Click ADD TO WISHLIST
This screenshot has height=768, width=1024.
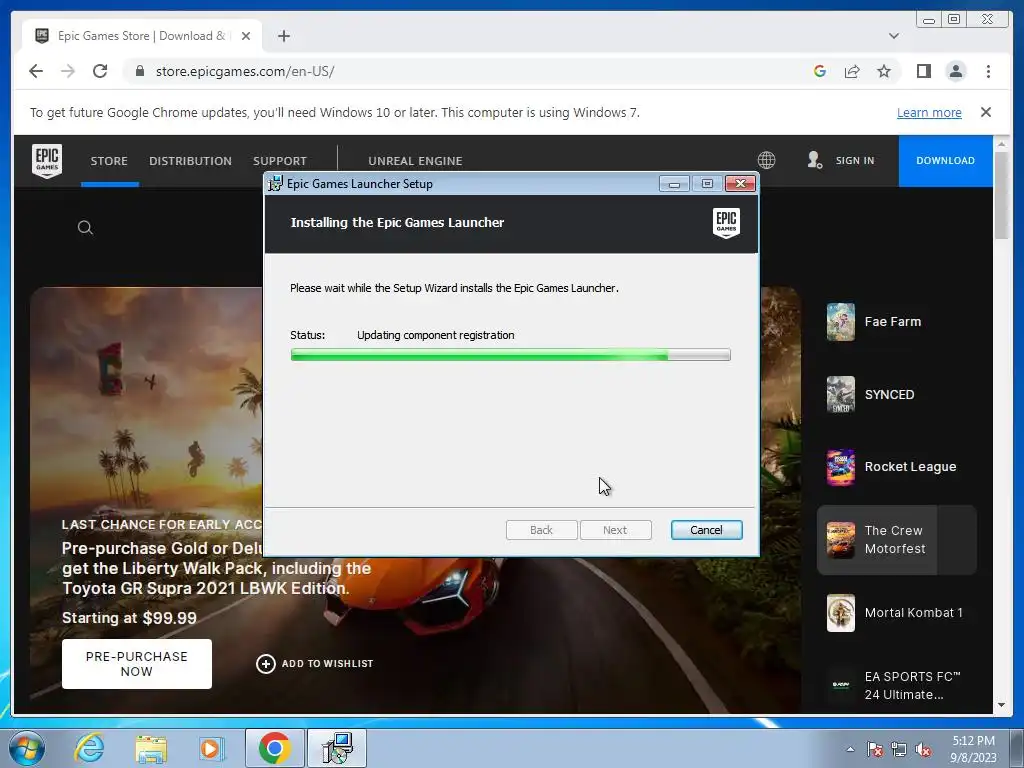click(315, 664)
